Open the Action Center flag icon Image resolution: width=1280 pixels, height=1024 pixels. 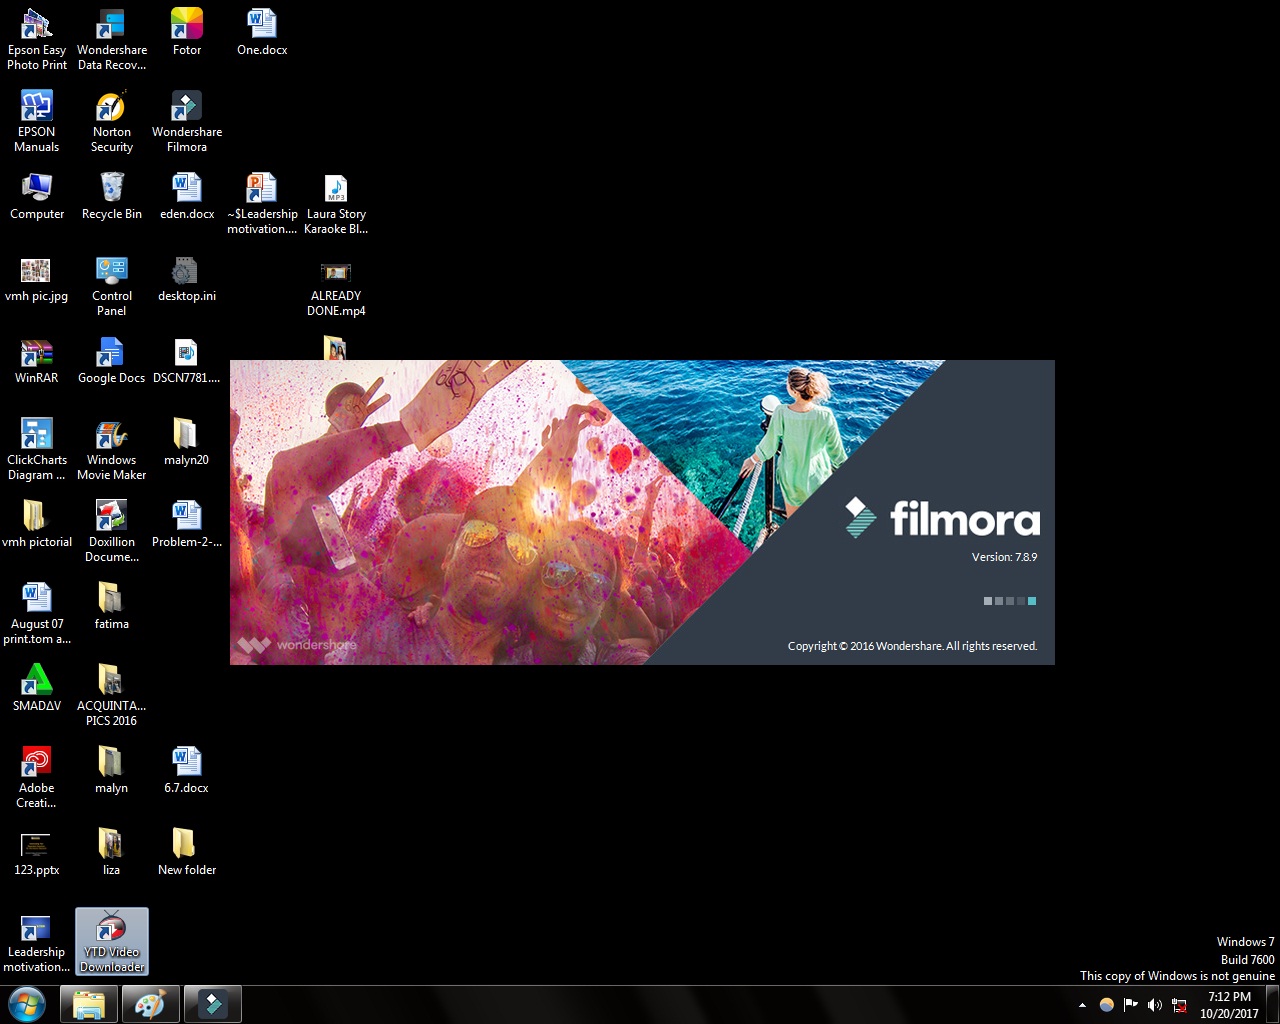1131,1005
